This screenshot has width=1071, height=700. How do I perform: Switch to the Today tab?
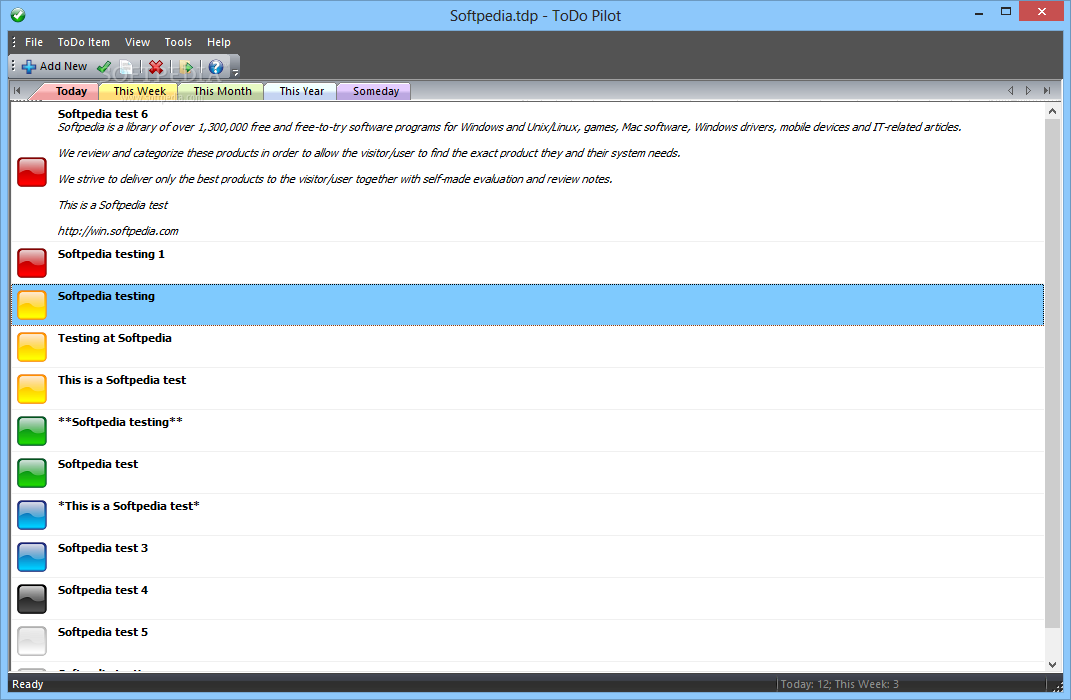click(71, 91)
